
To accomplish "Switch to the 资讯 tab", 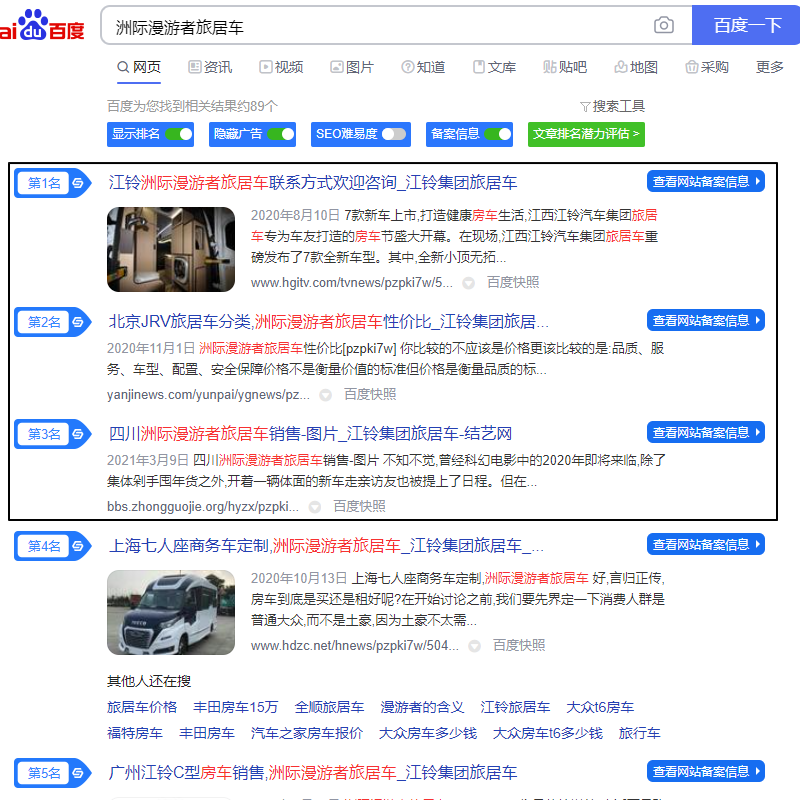I will 210,67.
